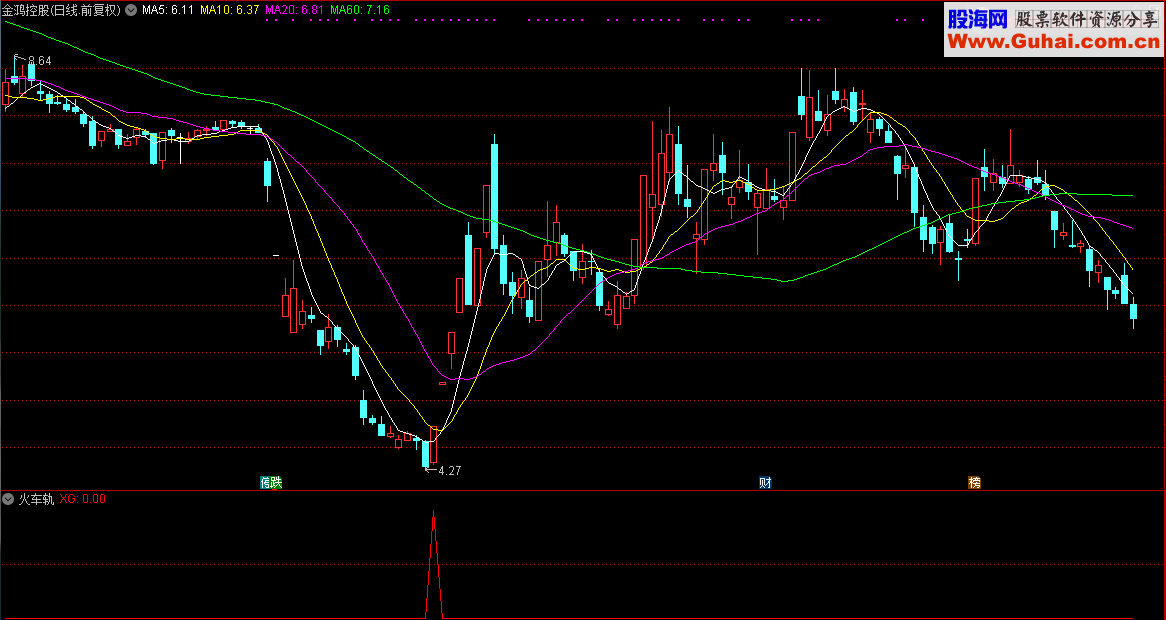Viewport: 1166px width, 620px height.
Task: Click the 8.64 high price label
Action: point(39,60)
